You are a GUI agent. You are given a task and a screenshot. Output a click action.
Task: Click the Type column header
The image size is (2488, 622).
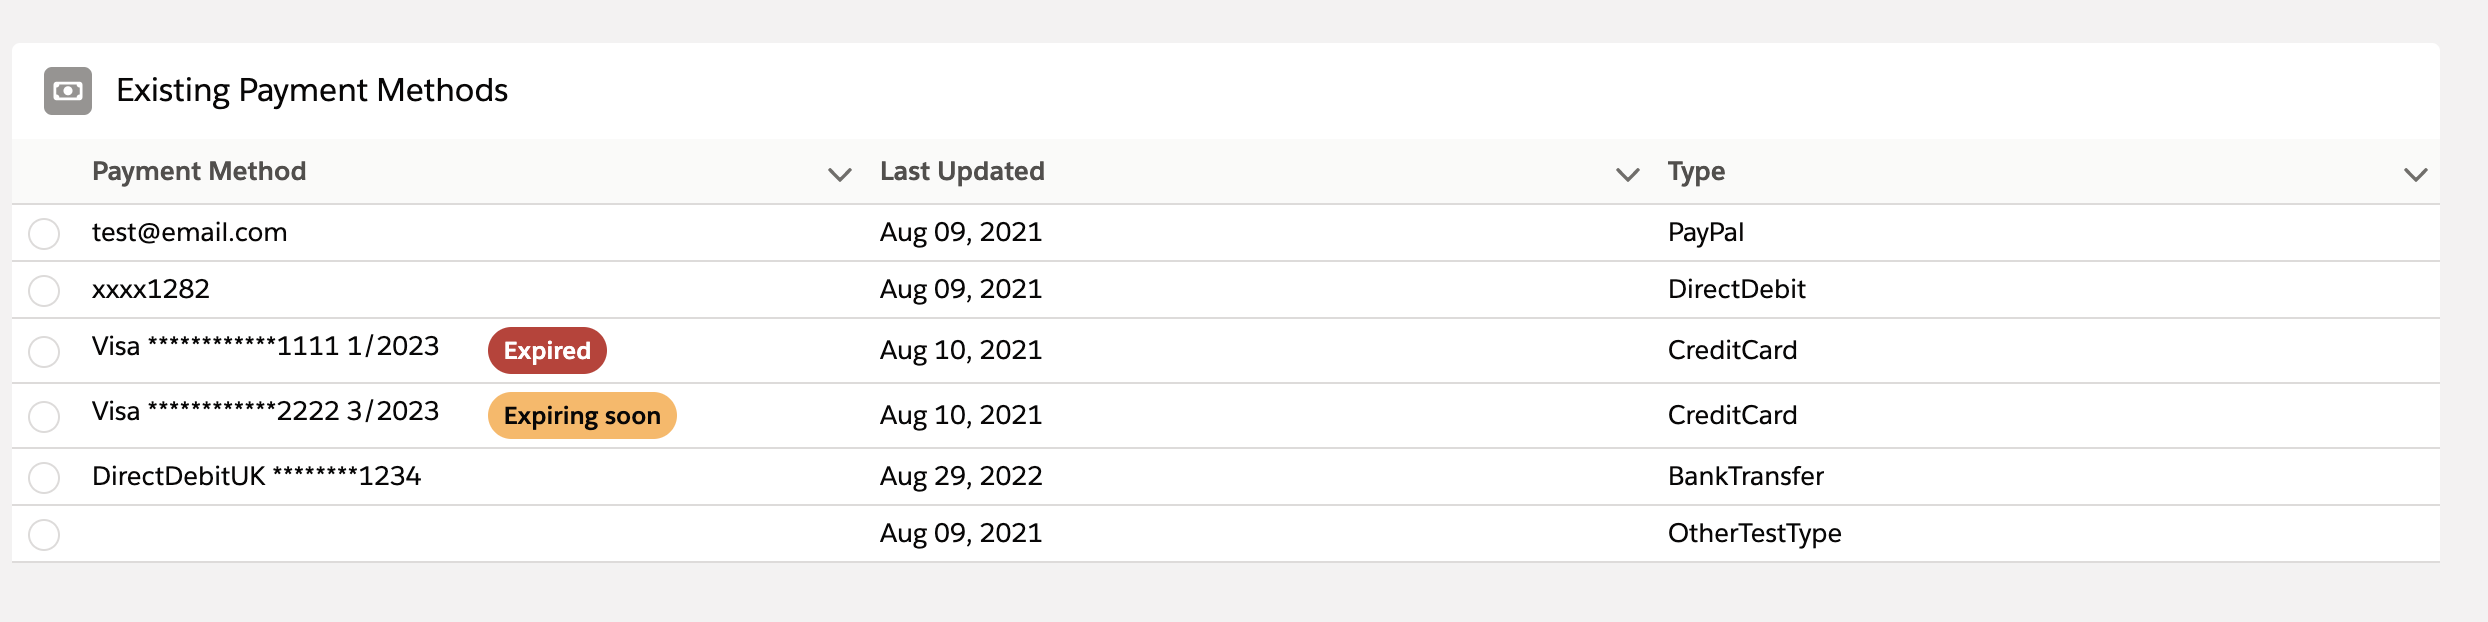(x=1696, y=171)
